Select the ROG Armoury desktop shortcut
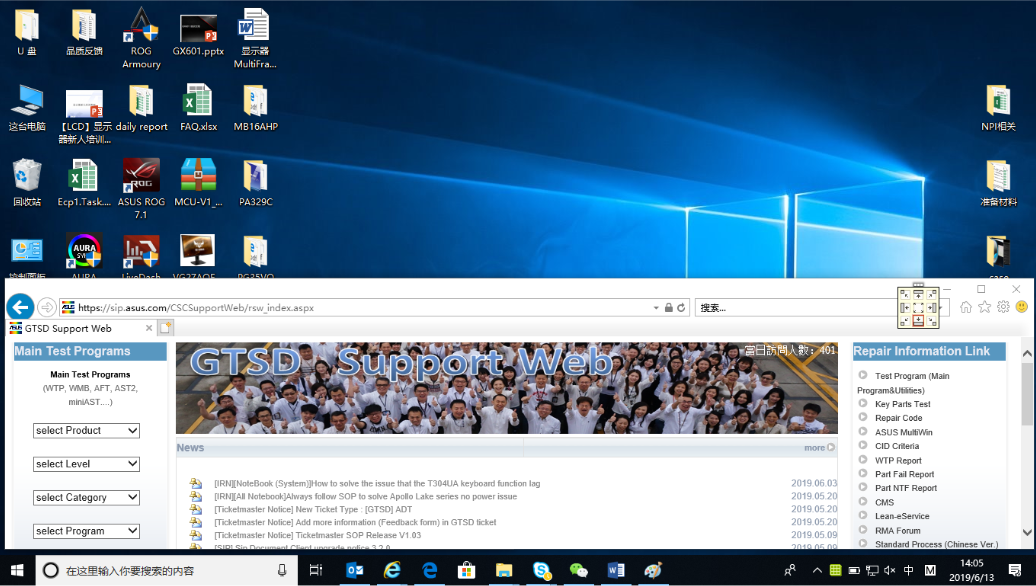 click(141, 38)
